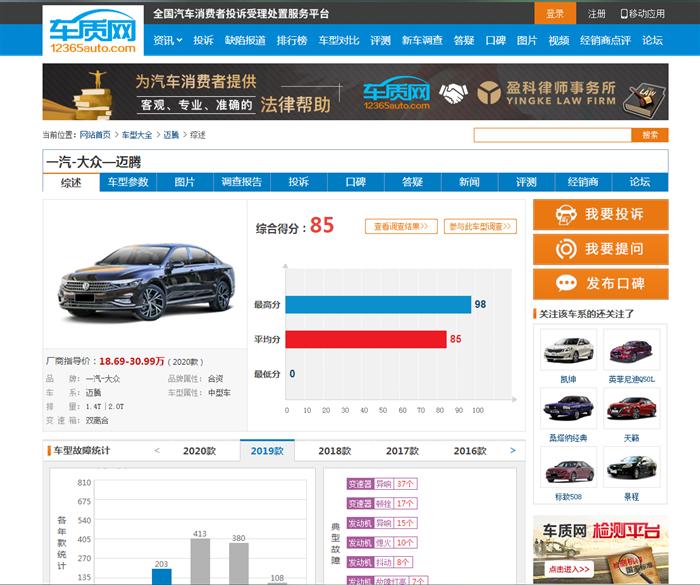
Task: Switch to 经销商 tab
Action: tap(583, 182)
